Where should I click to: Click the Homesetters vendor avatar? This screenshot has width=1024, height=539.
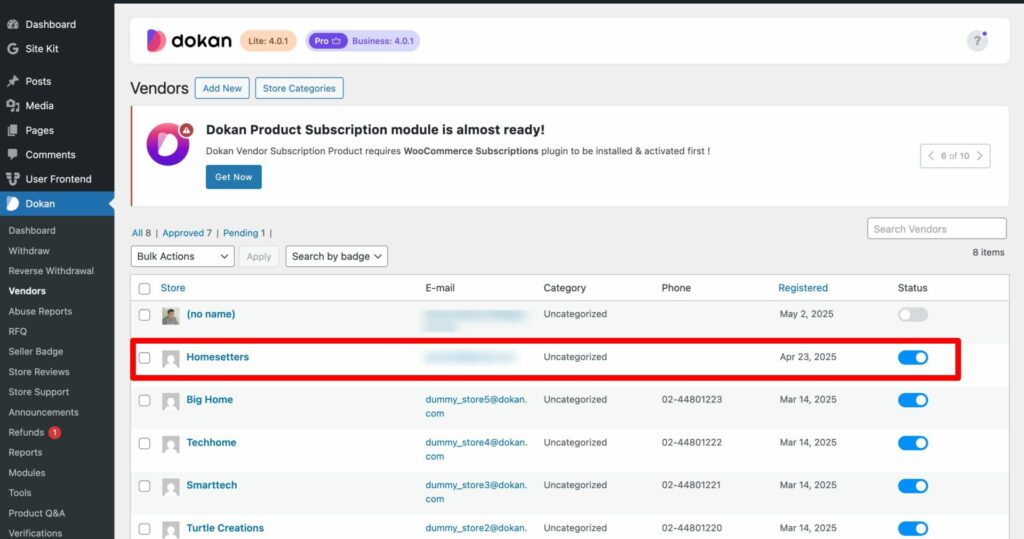pos(171,358)
